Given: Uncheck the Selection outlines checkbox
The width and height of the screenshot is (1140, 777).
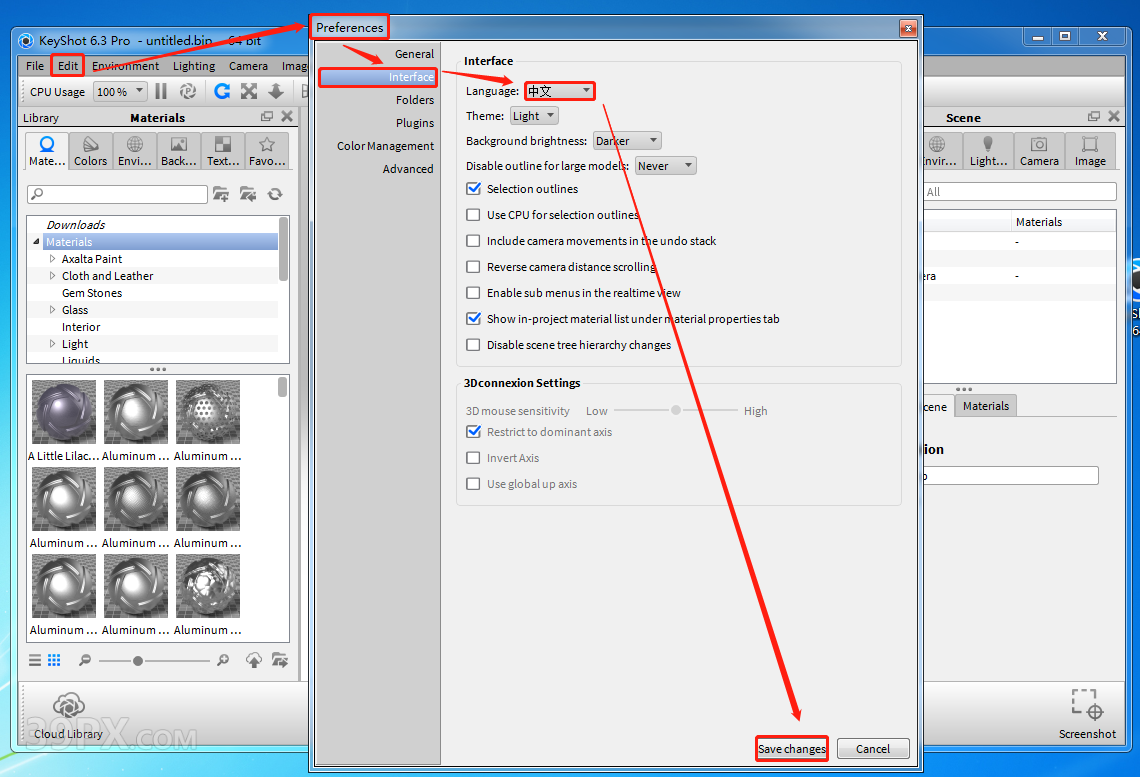Looking at the screenshot, I should point(474,189).
